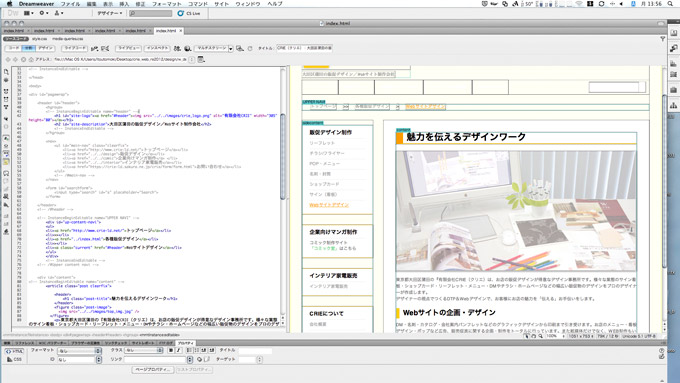Image resolution: width=680 pixels, height=383 pixels.
Task: Select the first index.html document tab
Action: 14,31
